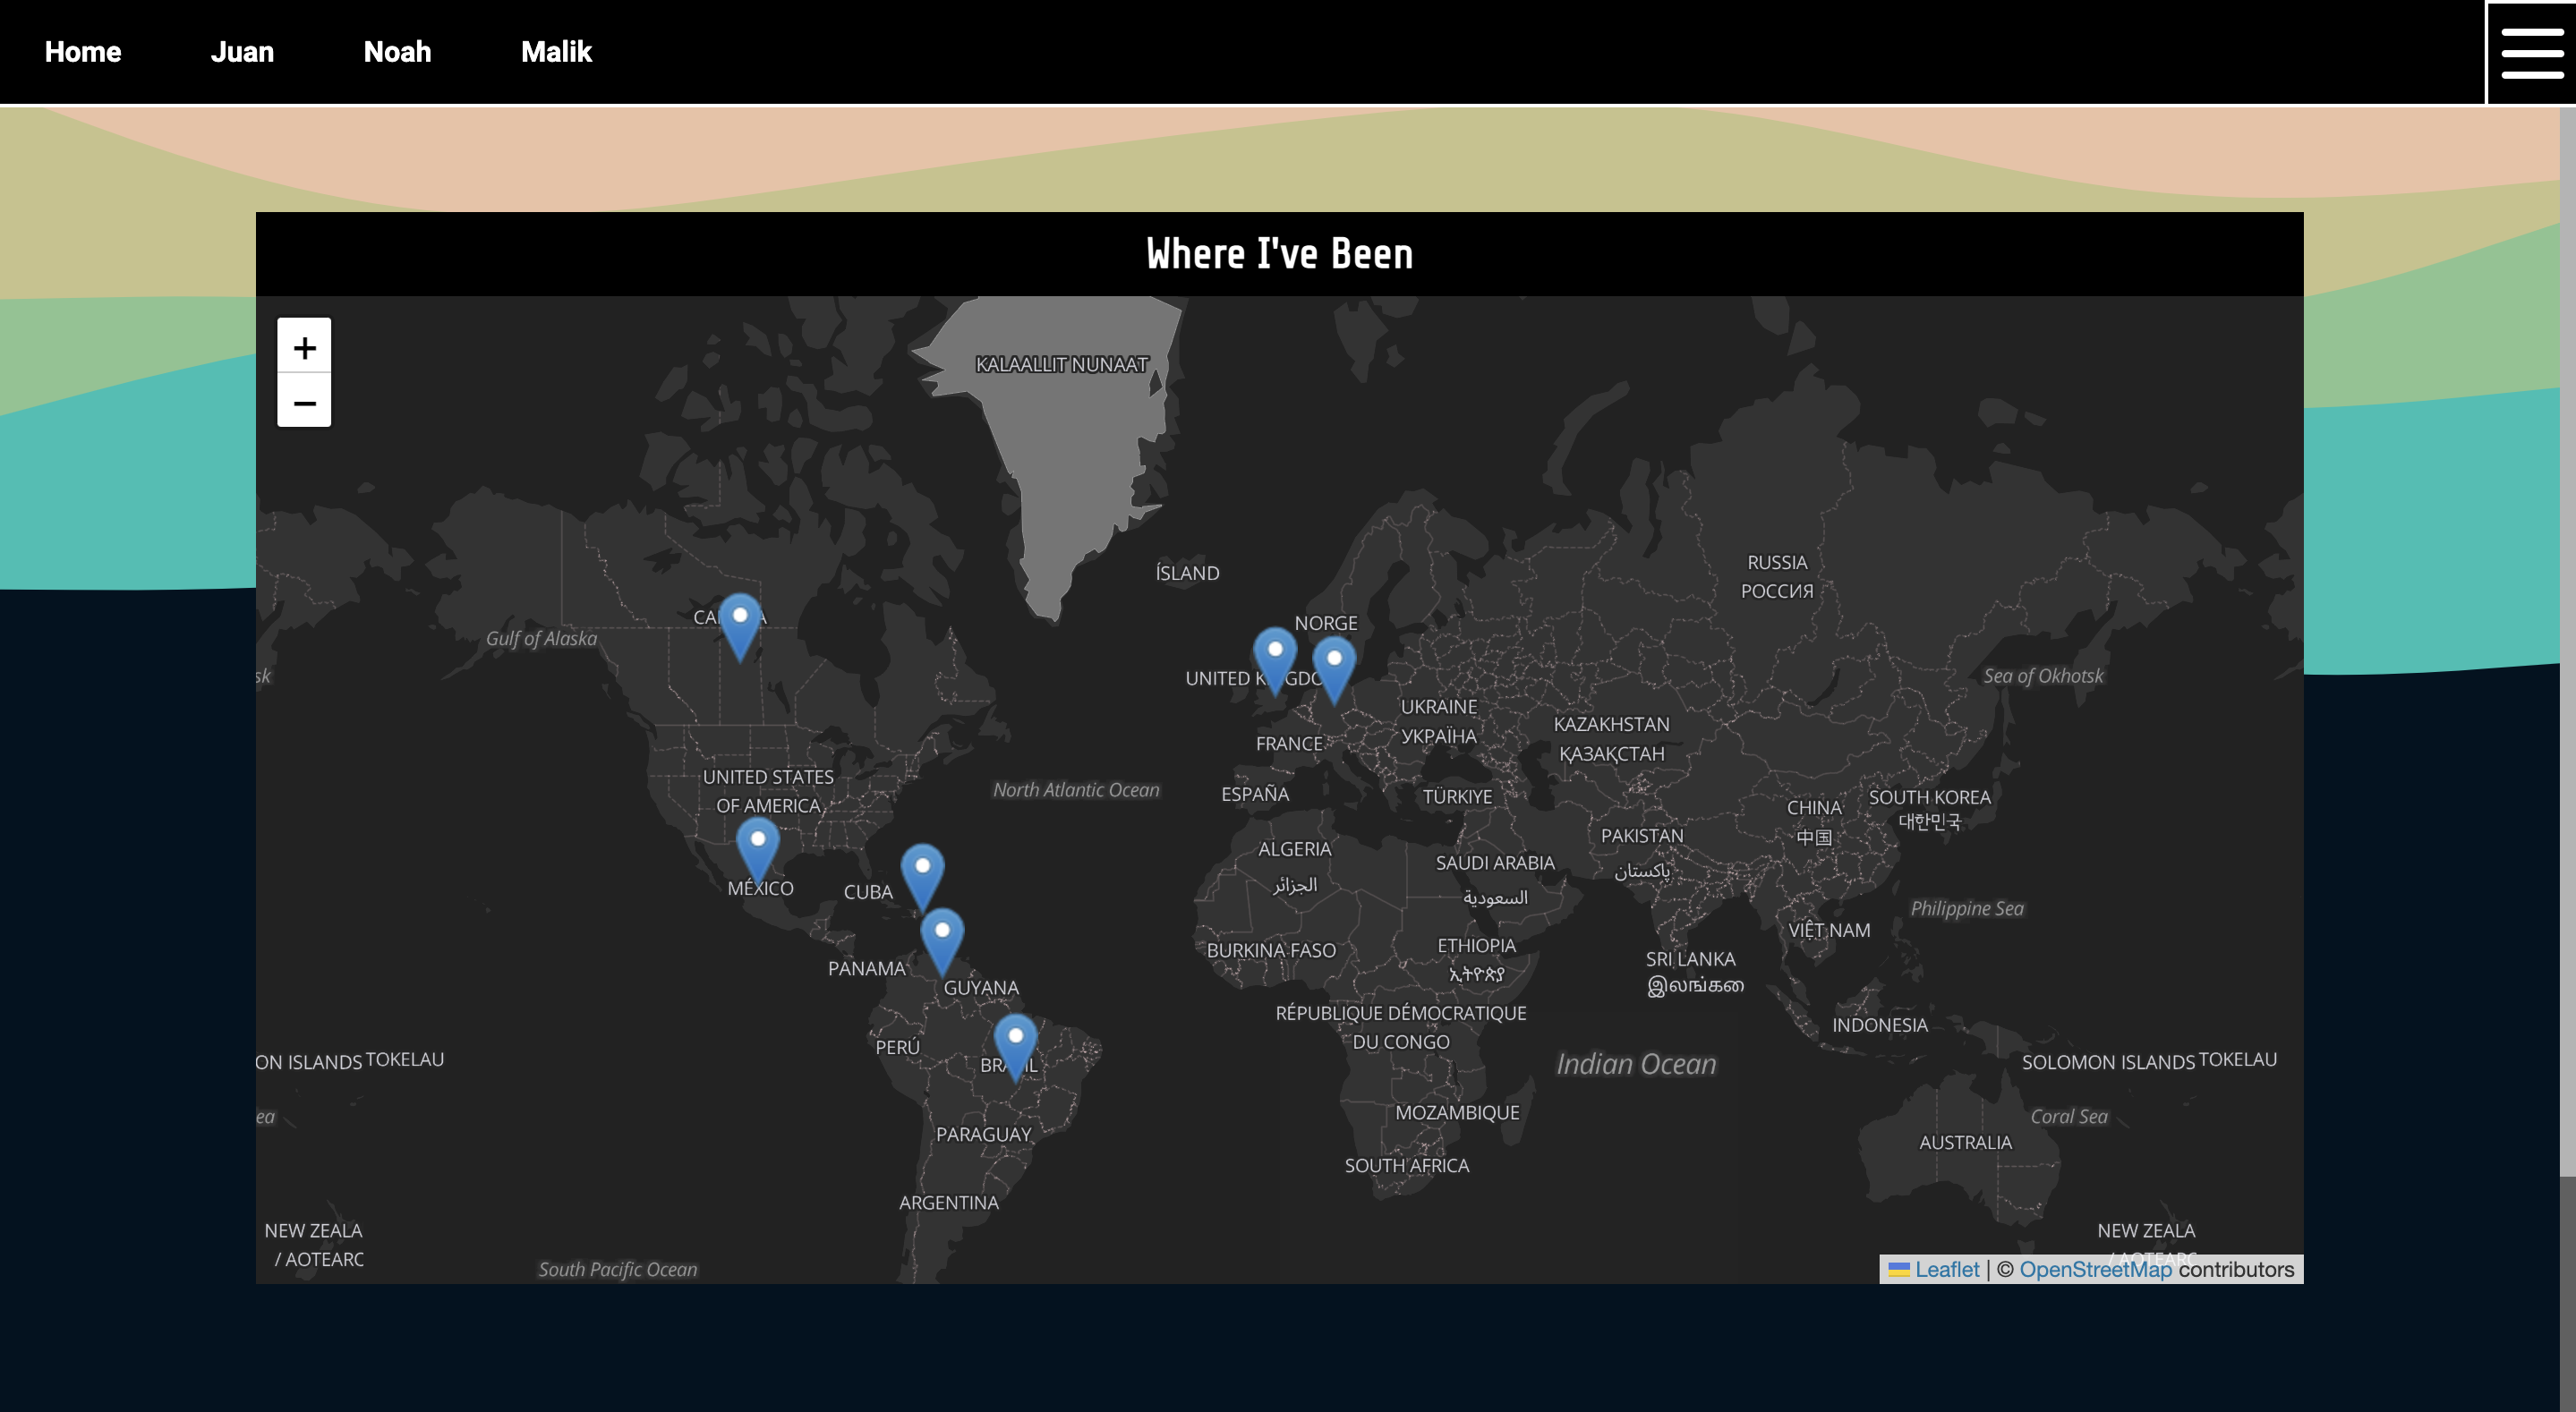2576x1412 pixels.
Task: Click the map marker over Canada
Action: [x=740, y=624]
